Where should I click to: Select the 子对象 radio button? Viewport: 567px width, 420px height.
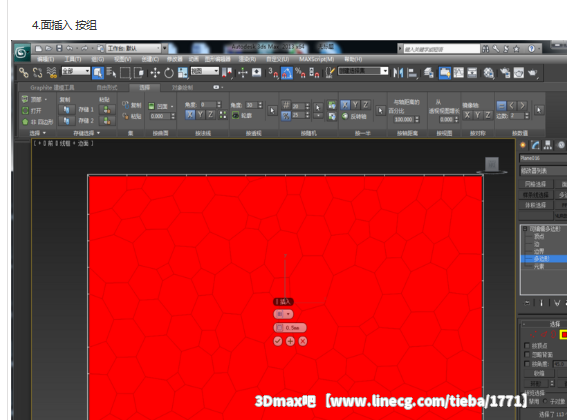click(x=545, y=401)
